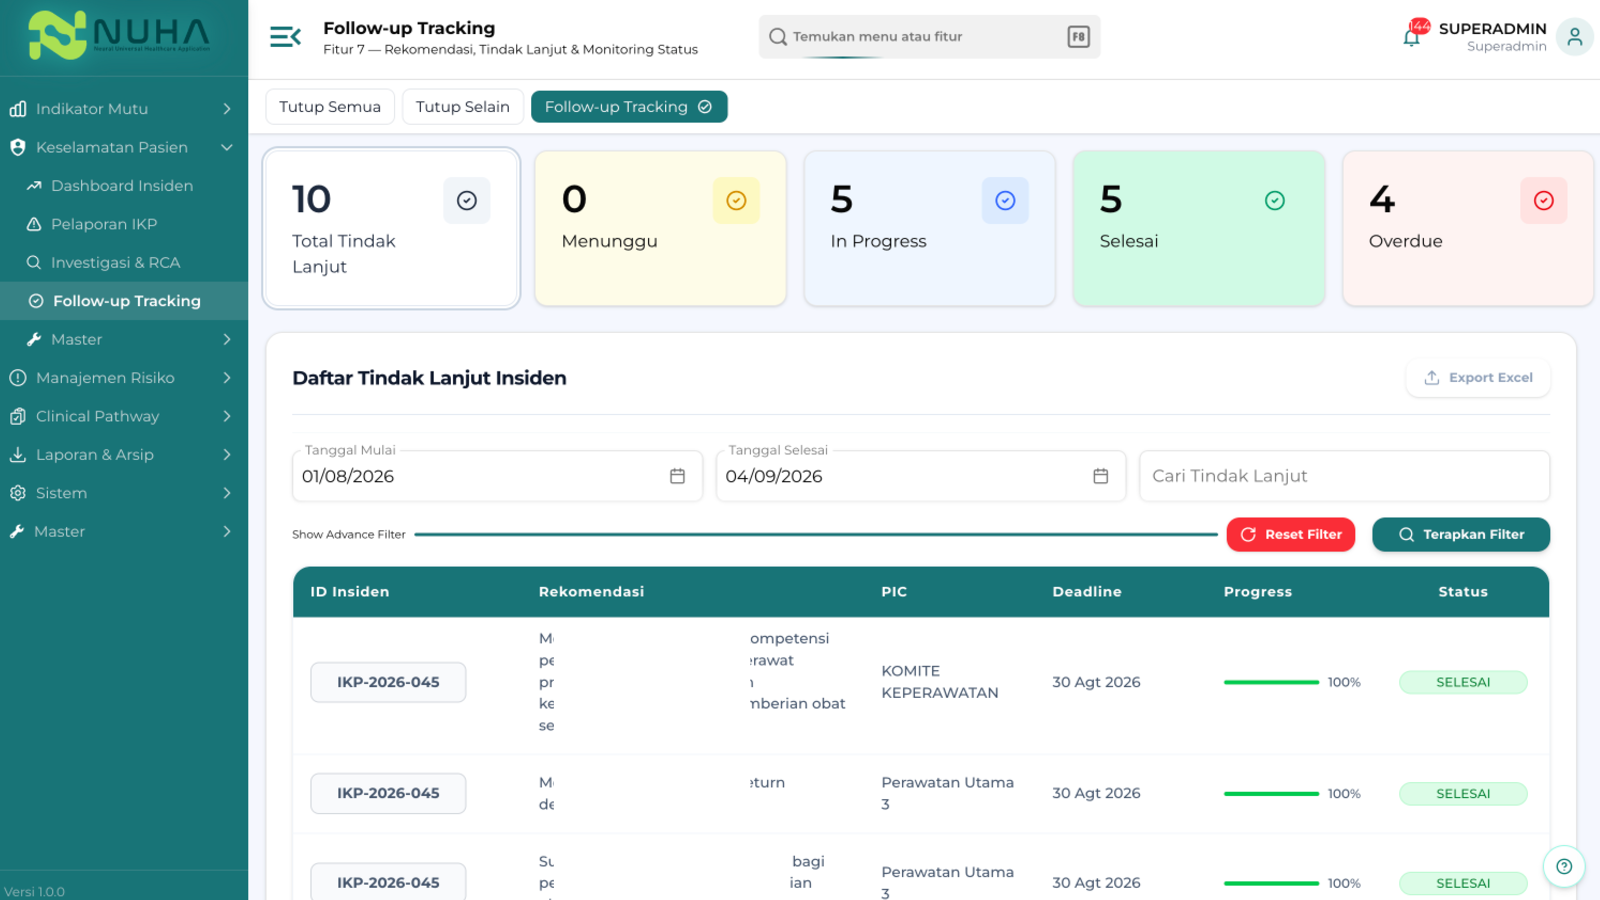Image resolution: width=1600 pixels, height=900 pixels.
Task: Click the Total Tindak Lanjut check icon
Action: click(467, 201)
